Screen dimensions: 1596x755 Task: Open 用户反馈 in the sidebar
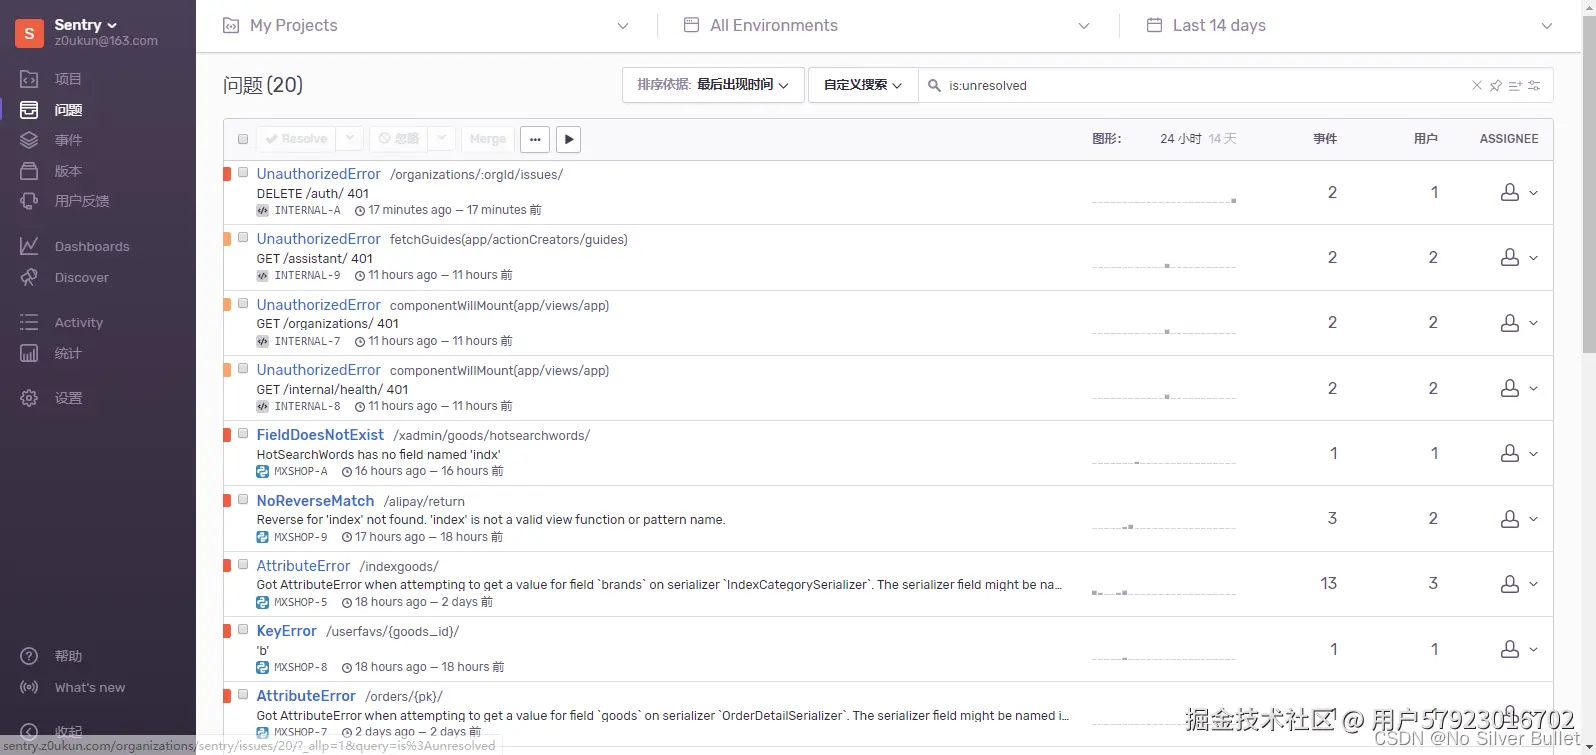(82, 201)
